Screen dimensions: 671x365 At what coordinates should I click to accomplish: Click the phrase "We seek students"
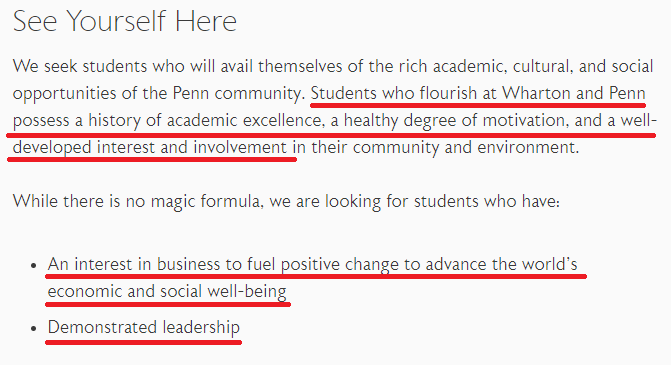coord(80,66)
